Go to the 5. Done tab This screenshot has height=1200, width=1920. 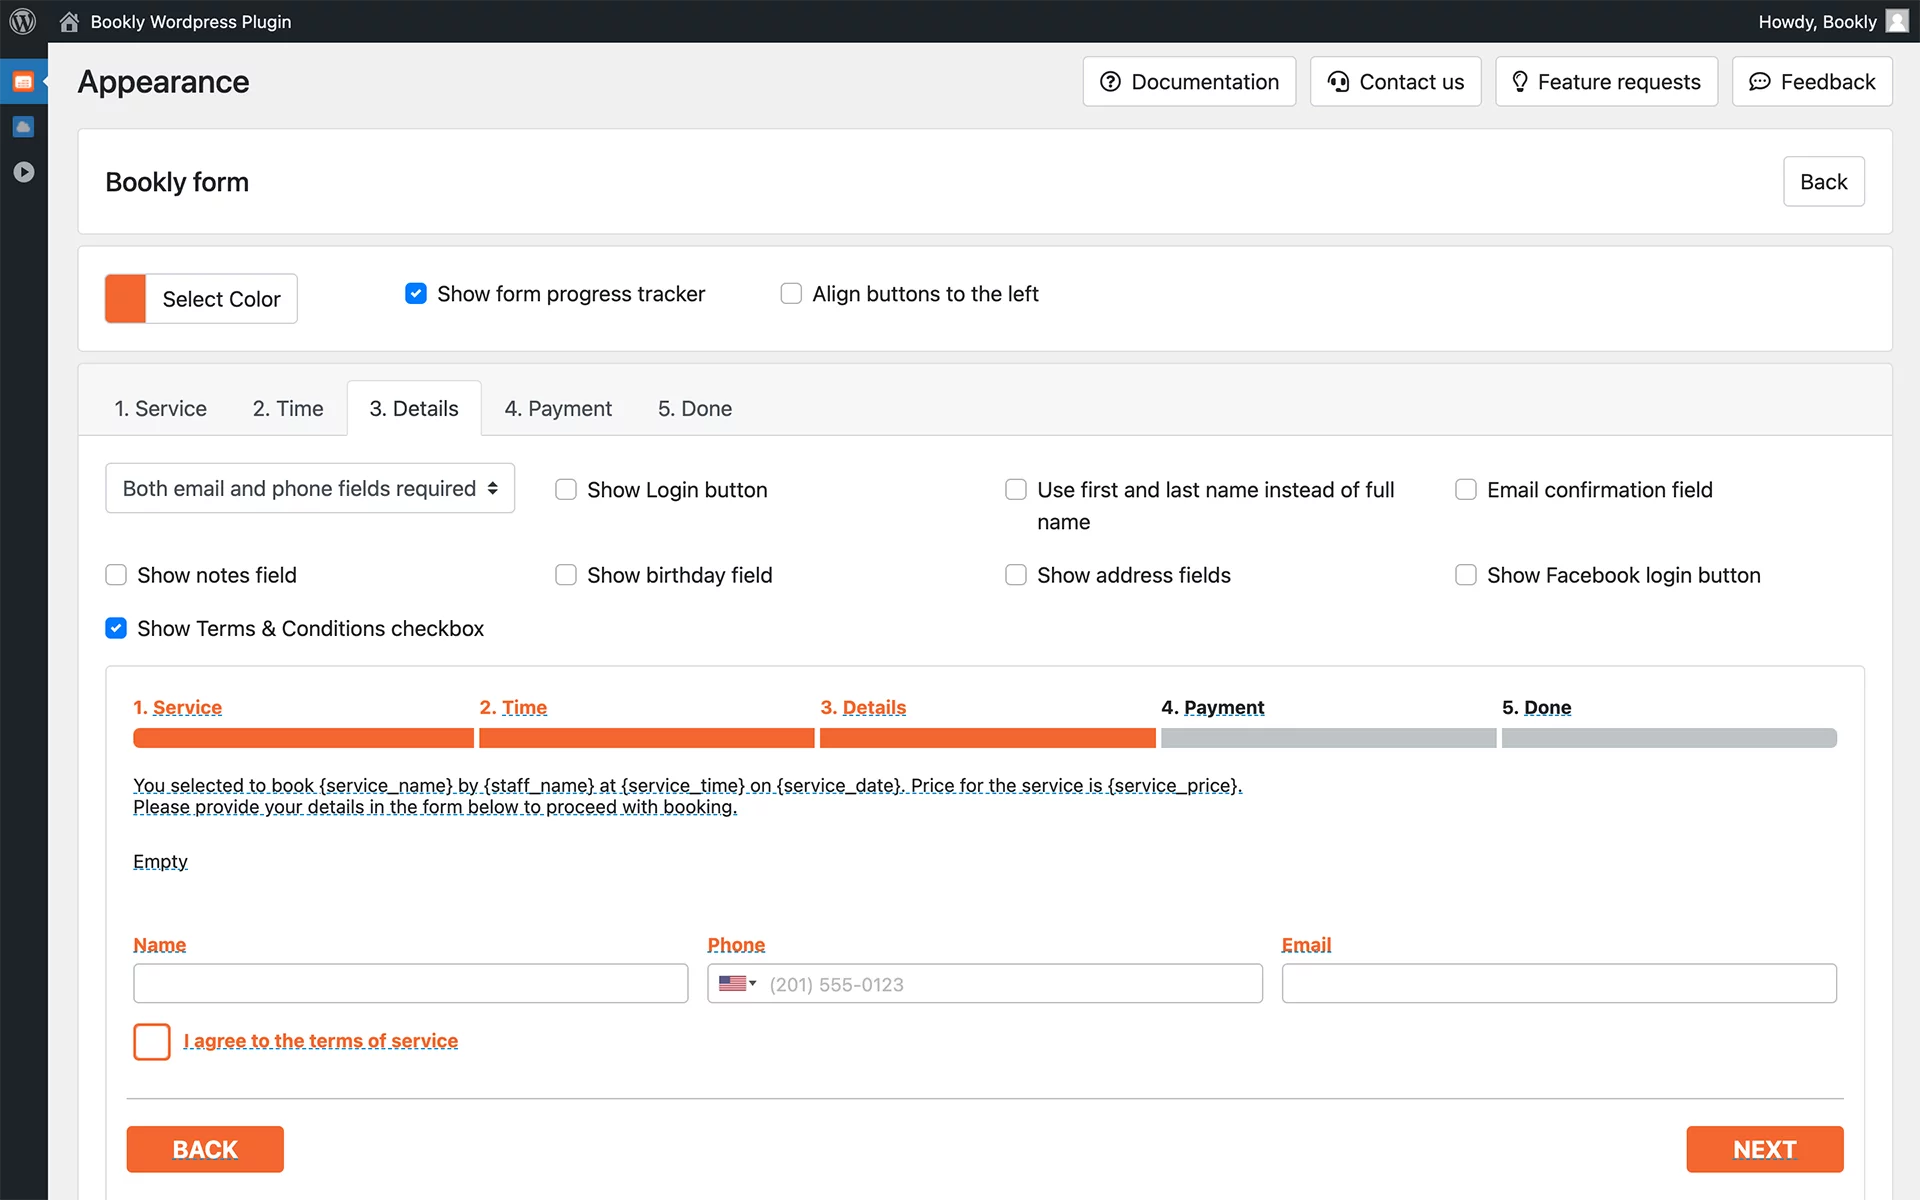tap(695, 409)
